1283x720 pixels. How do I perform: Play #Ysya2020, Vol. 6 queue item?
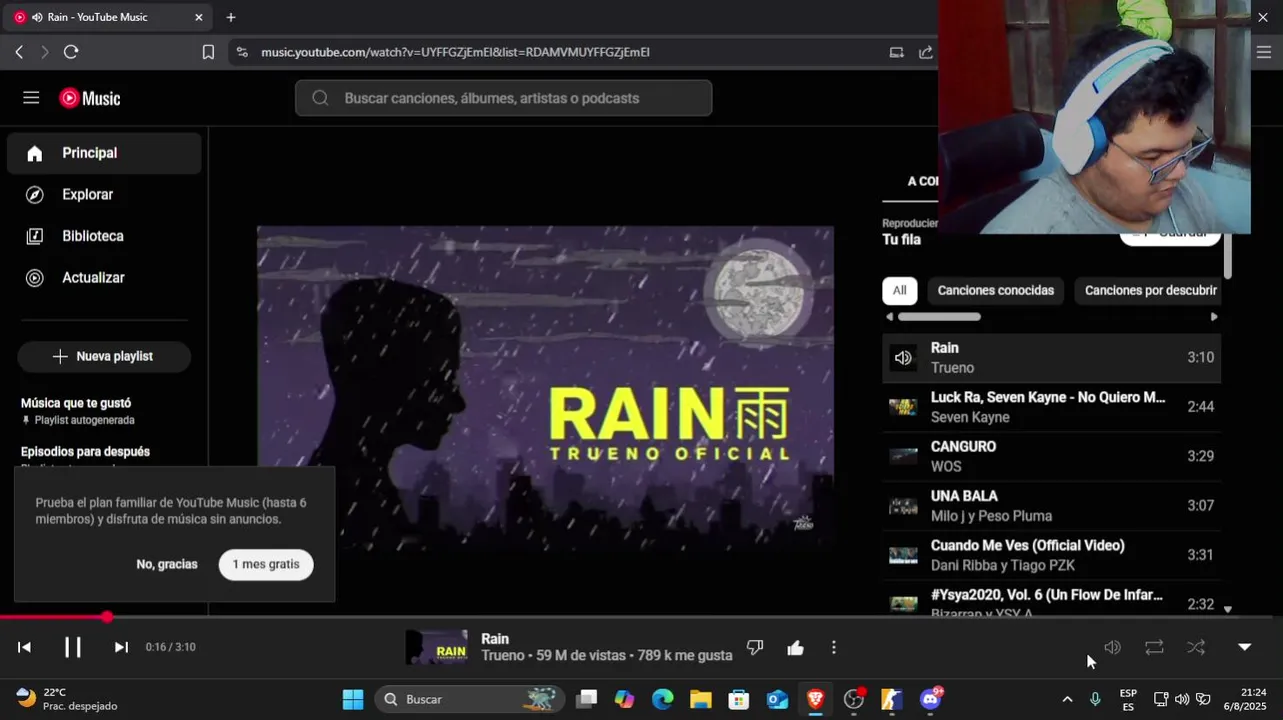coord(1051,600)
